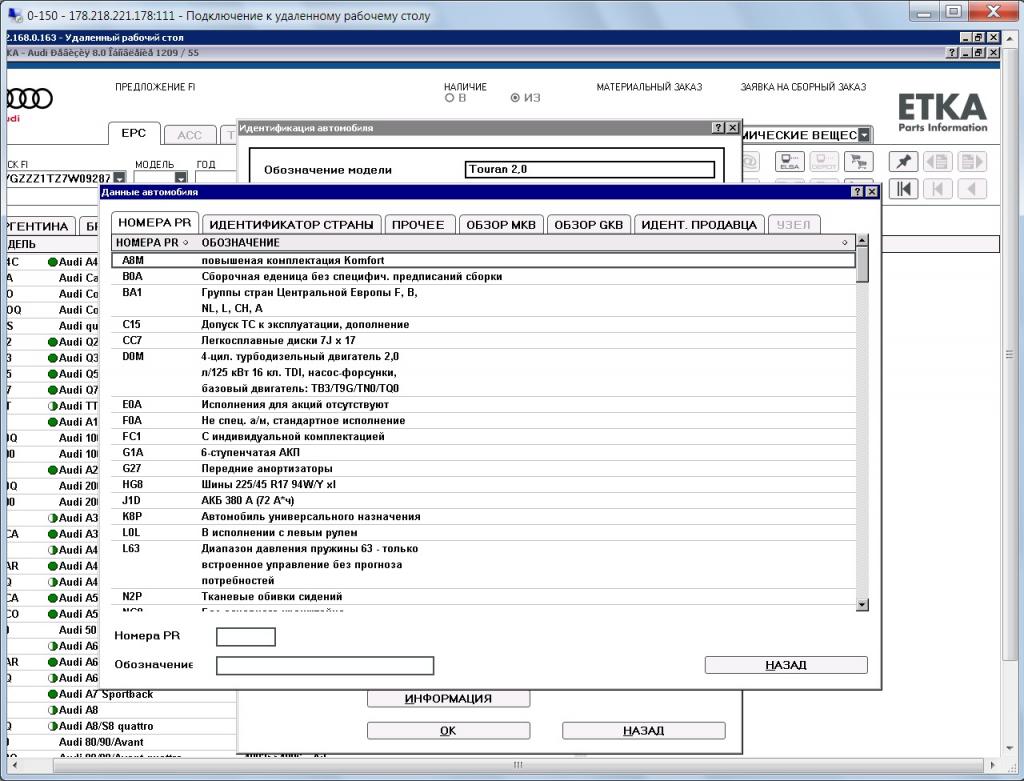1024x781 pixels.
Task: Restore the inner ETKA application window
Action: tap(978, 53)
